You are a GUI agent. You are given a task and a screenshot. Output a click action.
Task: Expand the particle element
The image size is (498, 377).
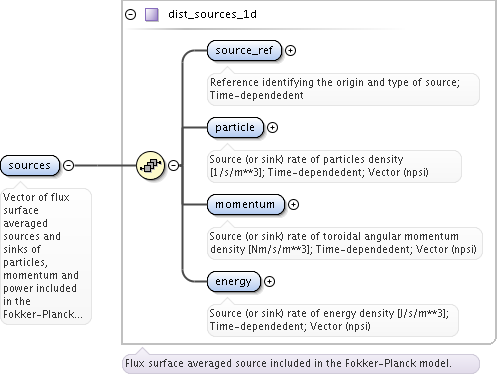(273, 127)
